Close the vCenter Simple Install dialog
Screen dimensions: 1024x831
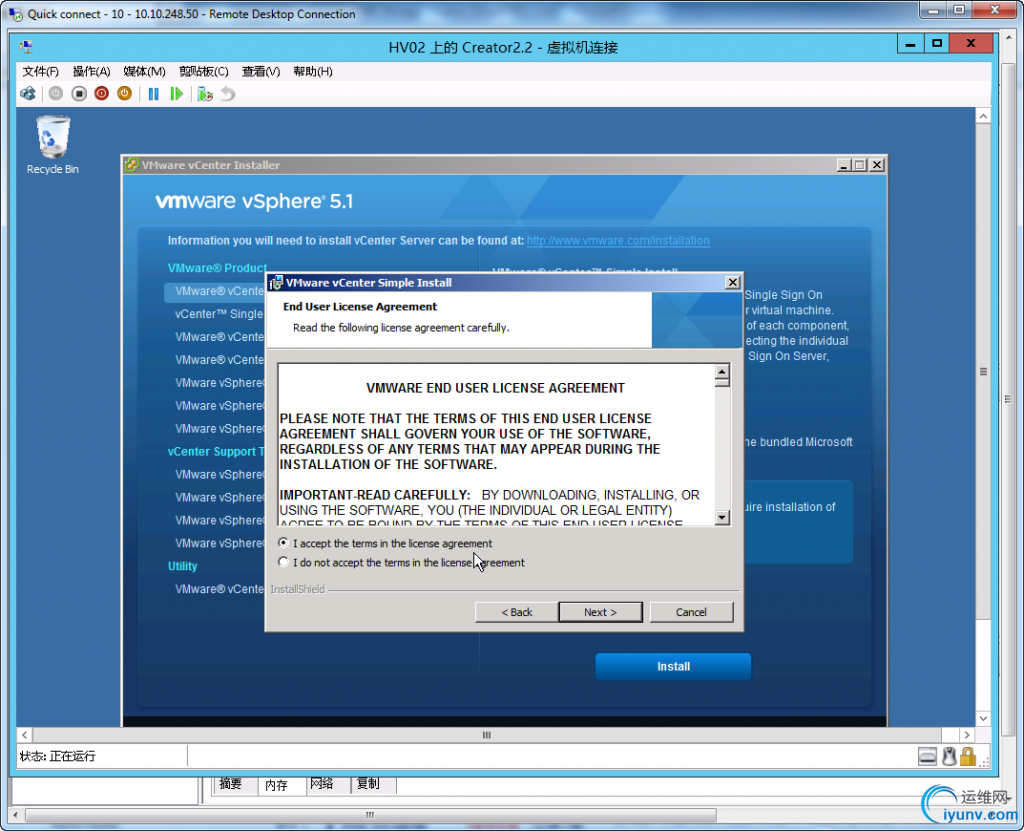(x=733, y=282)
